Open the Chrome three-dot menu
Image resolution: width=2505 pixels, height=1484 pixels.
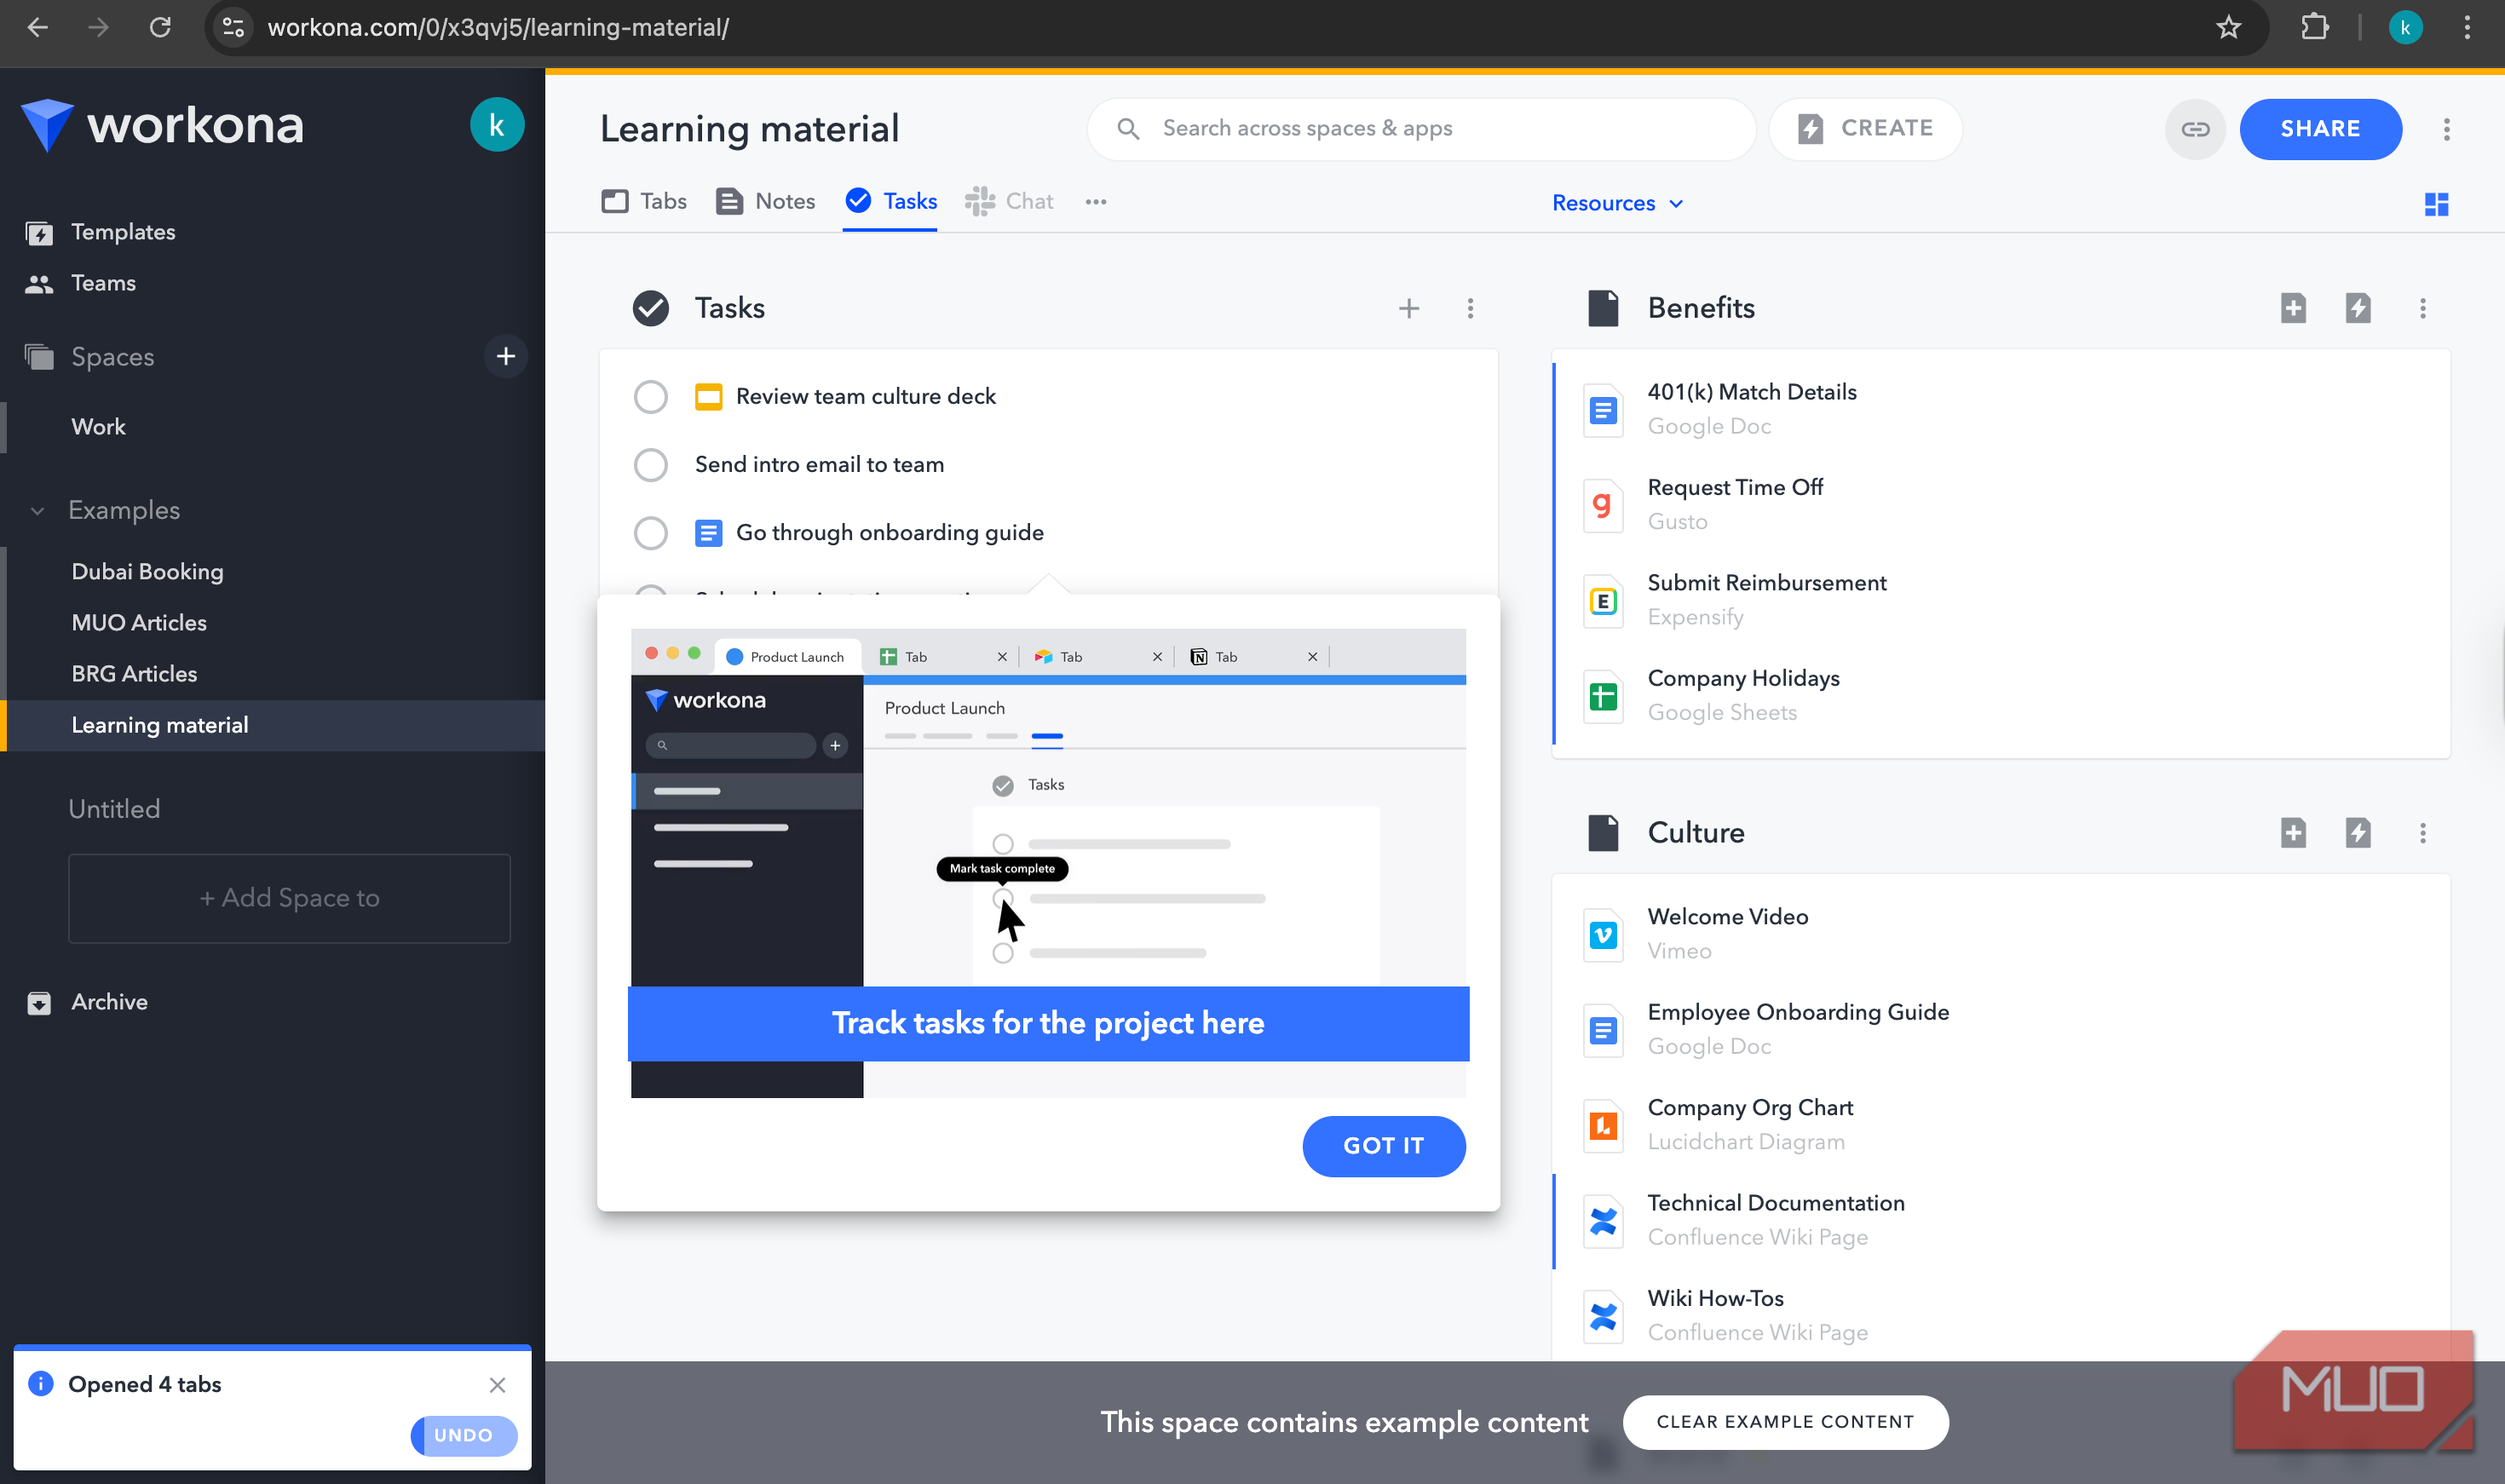(2467, 28)
